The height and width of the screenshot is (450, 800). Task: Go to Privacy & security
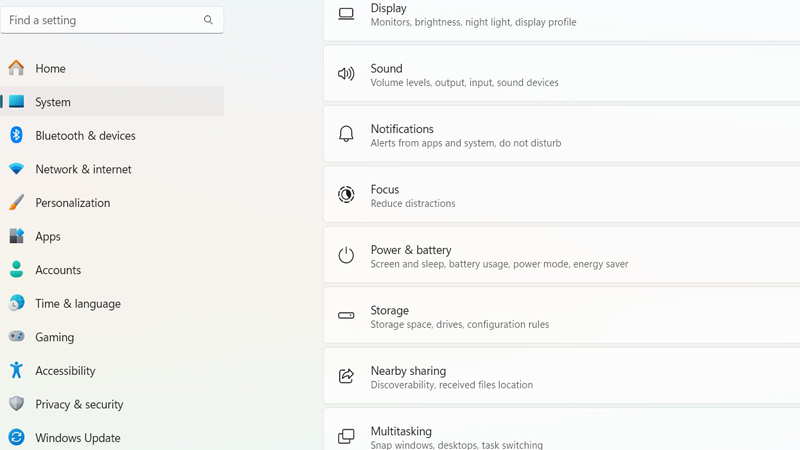[x=112, y=405]
